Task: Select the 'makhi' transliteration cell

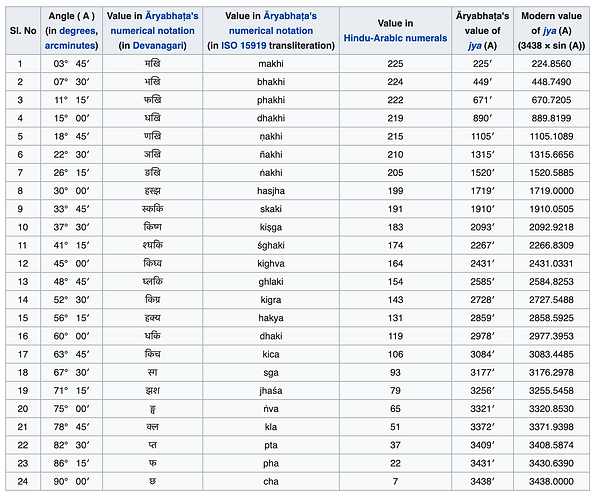Action: pos(271,64)
